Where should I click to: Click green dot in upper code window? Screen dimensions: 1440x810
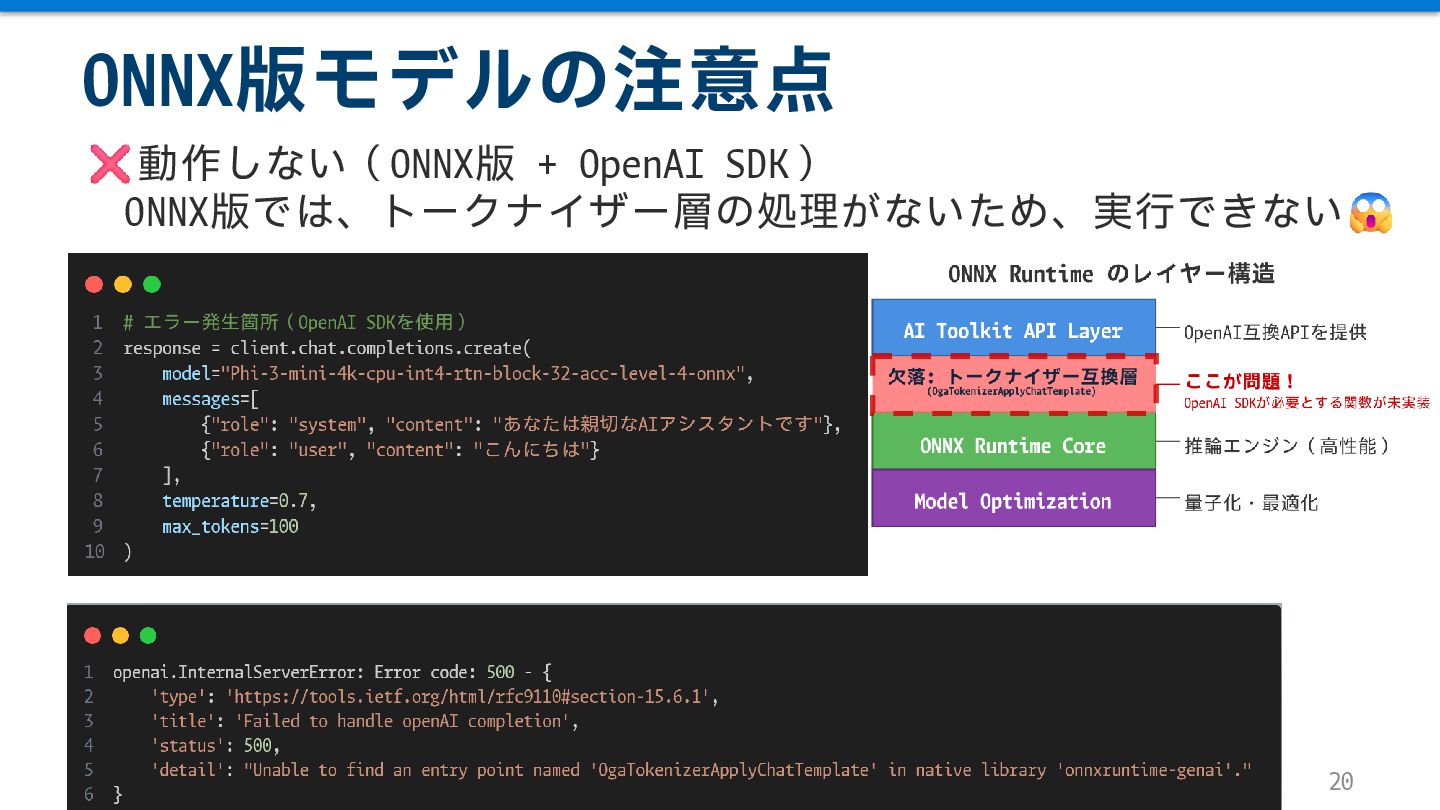pyautogui.click(x=152, y=284)
